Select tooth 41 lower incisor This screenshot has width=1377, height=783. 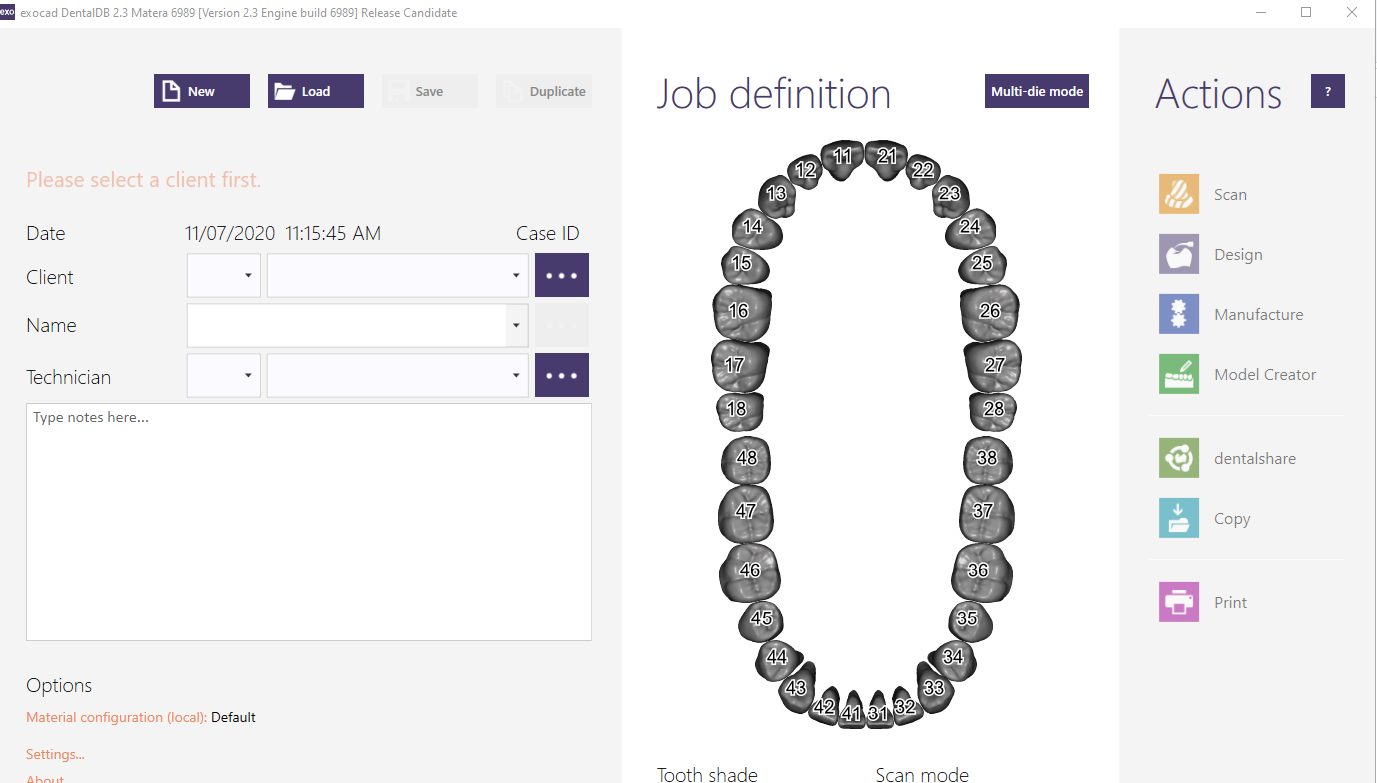pos(851,712)
